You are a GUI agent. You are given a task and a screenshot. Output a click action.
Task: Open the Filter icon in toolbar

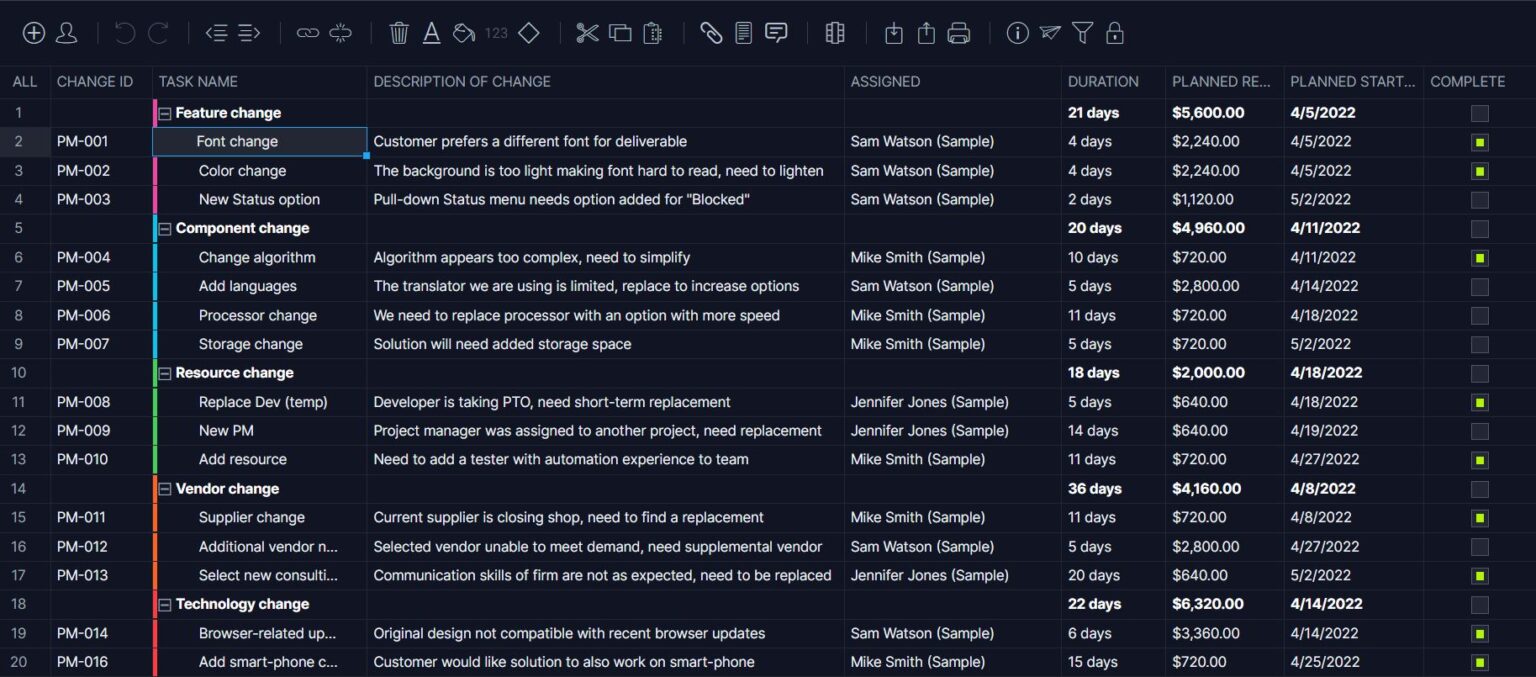1082,32
